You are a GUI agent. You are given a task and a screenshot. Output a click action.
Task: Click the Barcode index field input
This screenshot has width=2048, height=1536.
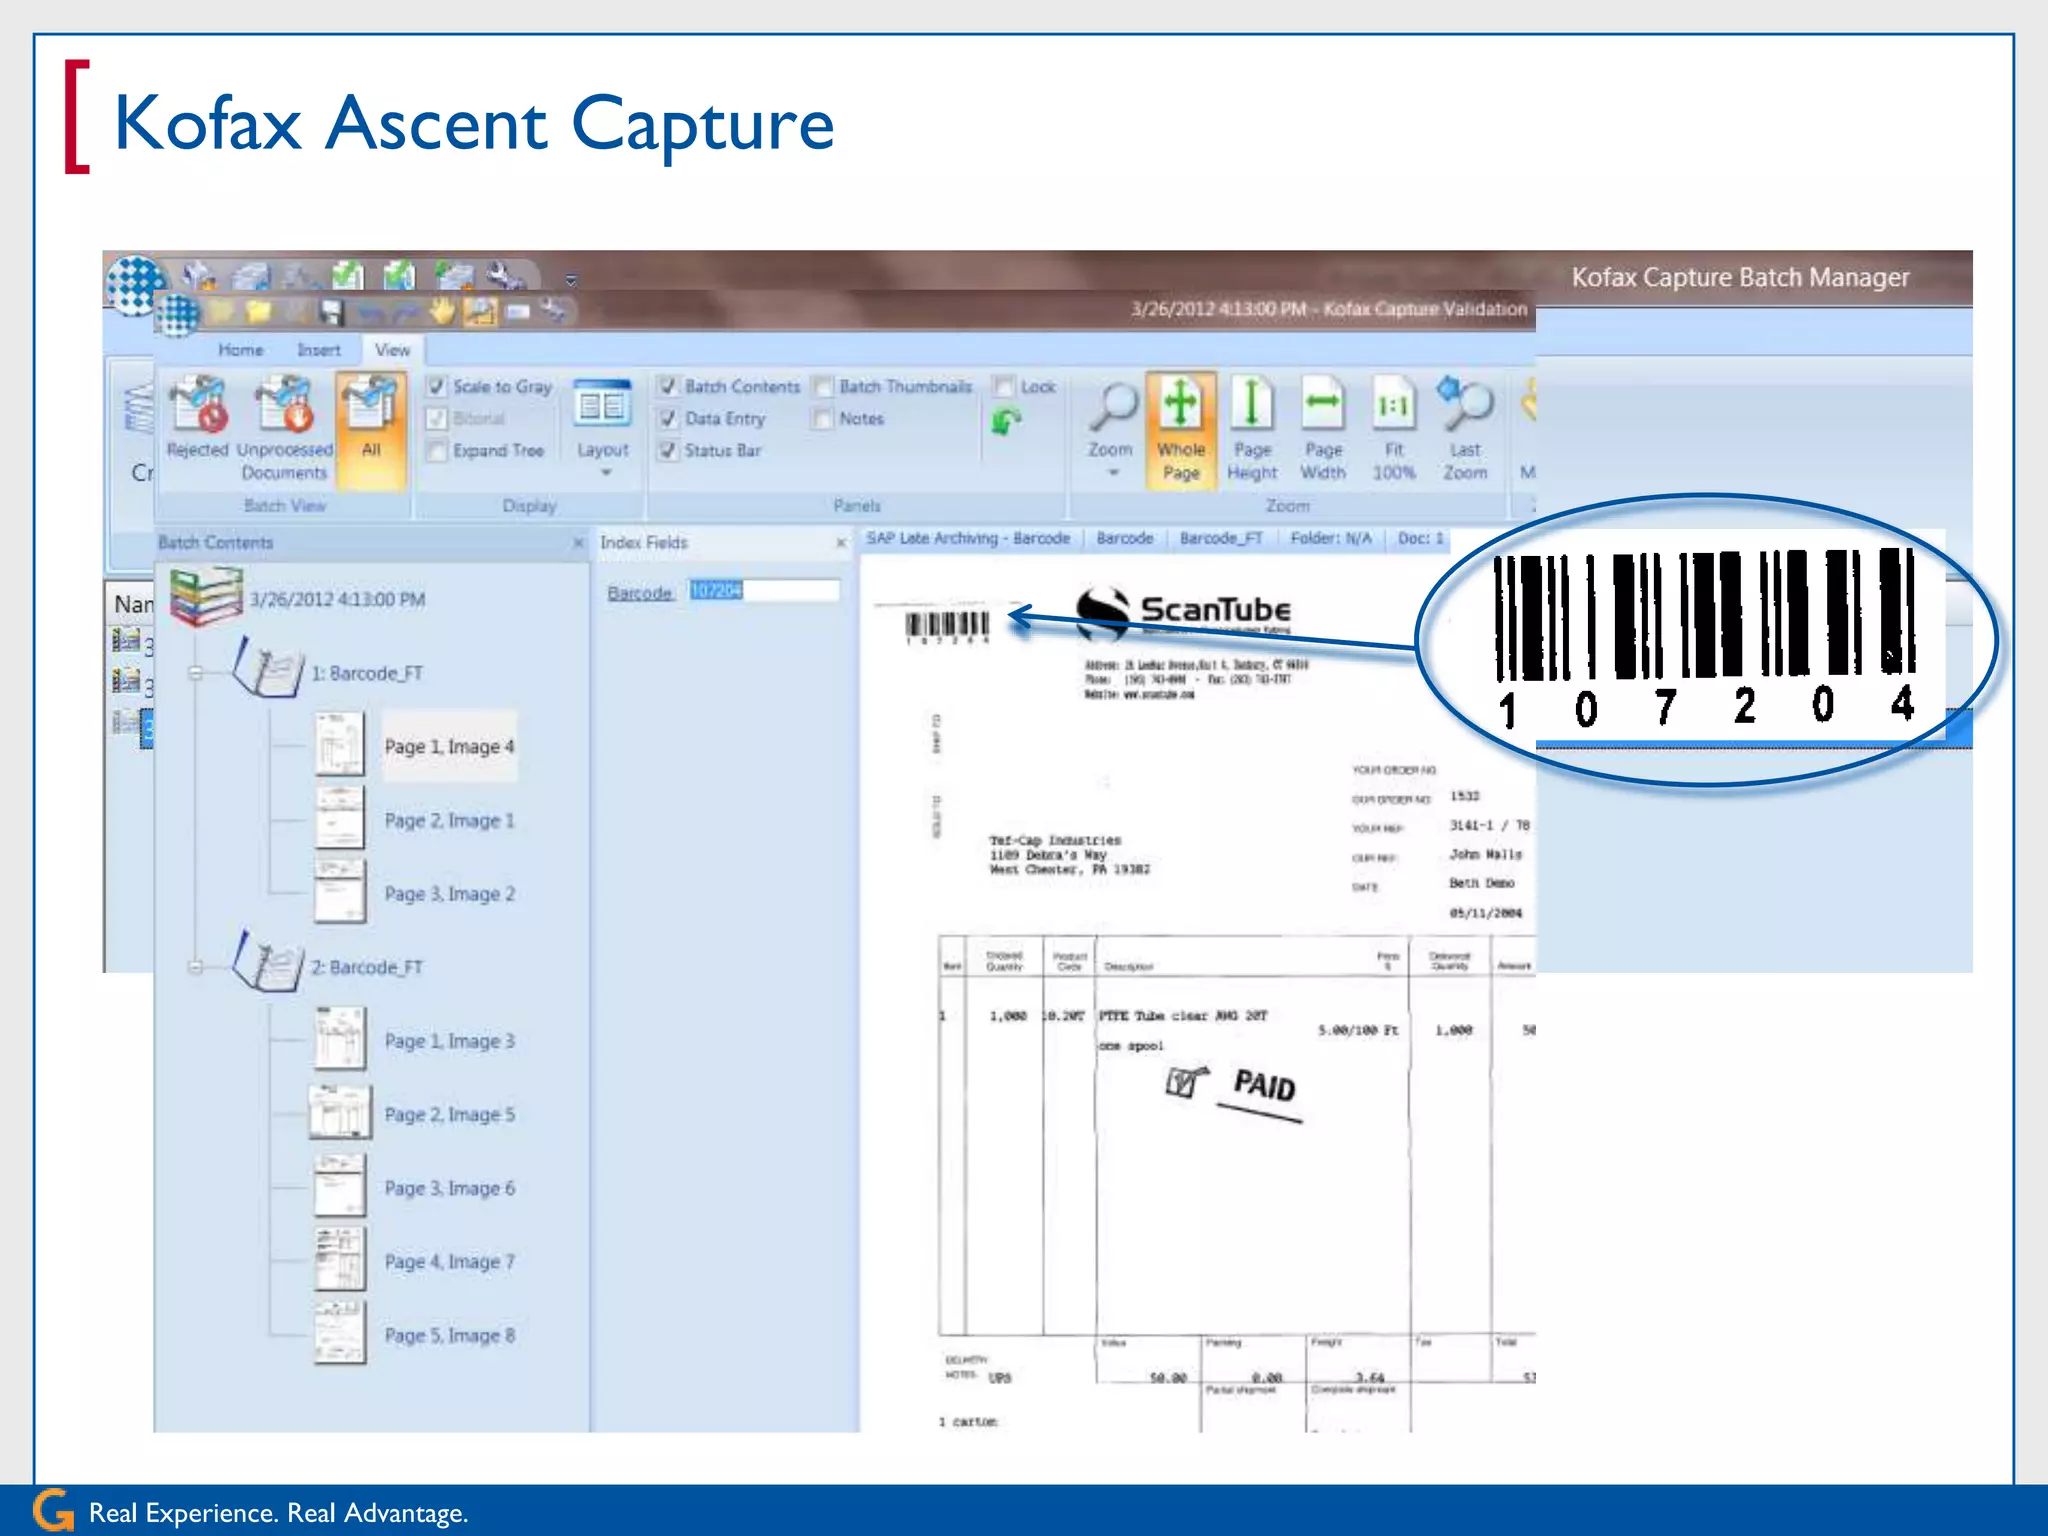point(764,591)
